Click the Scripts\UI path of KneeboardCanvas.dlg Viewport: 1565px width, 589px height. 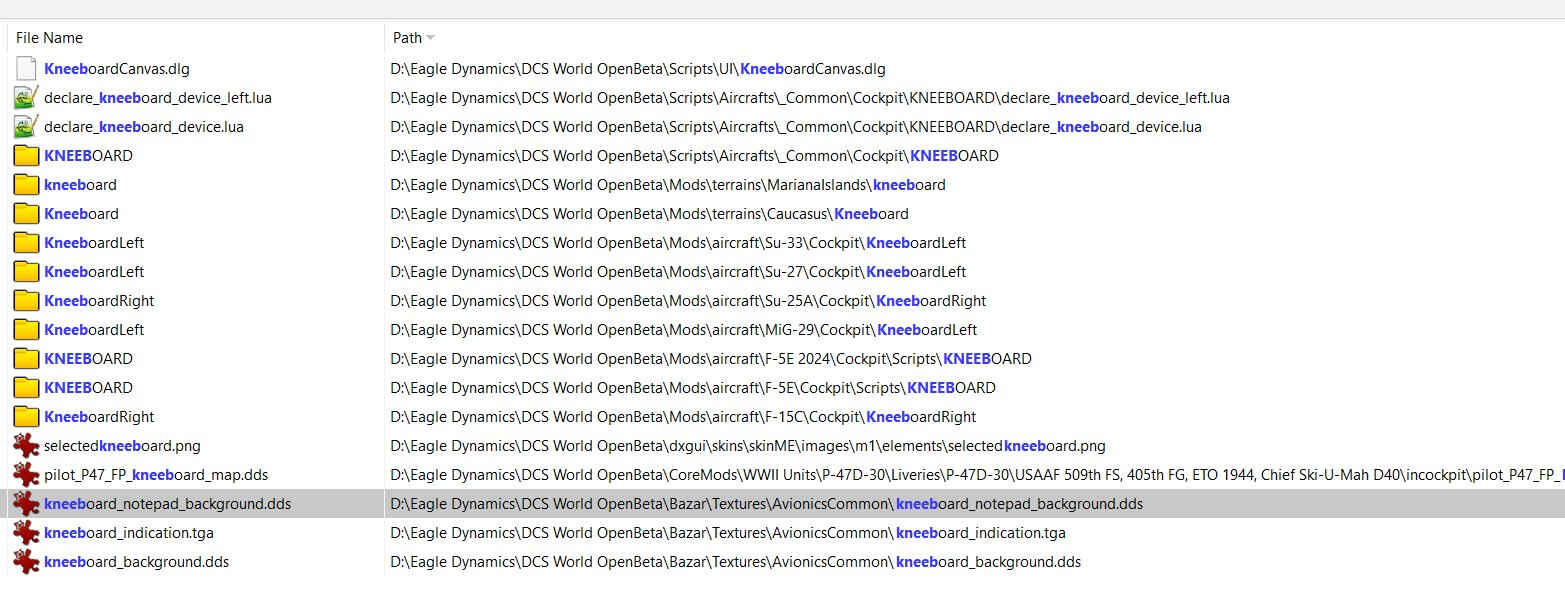638,69
